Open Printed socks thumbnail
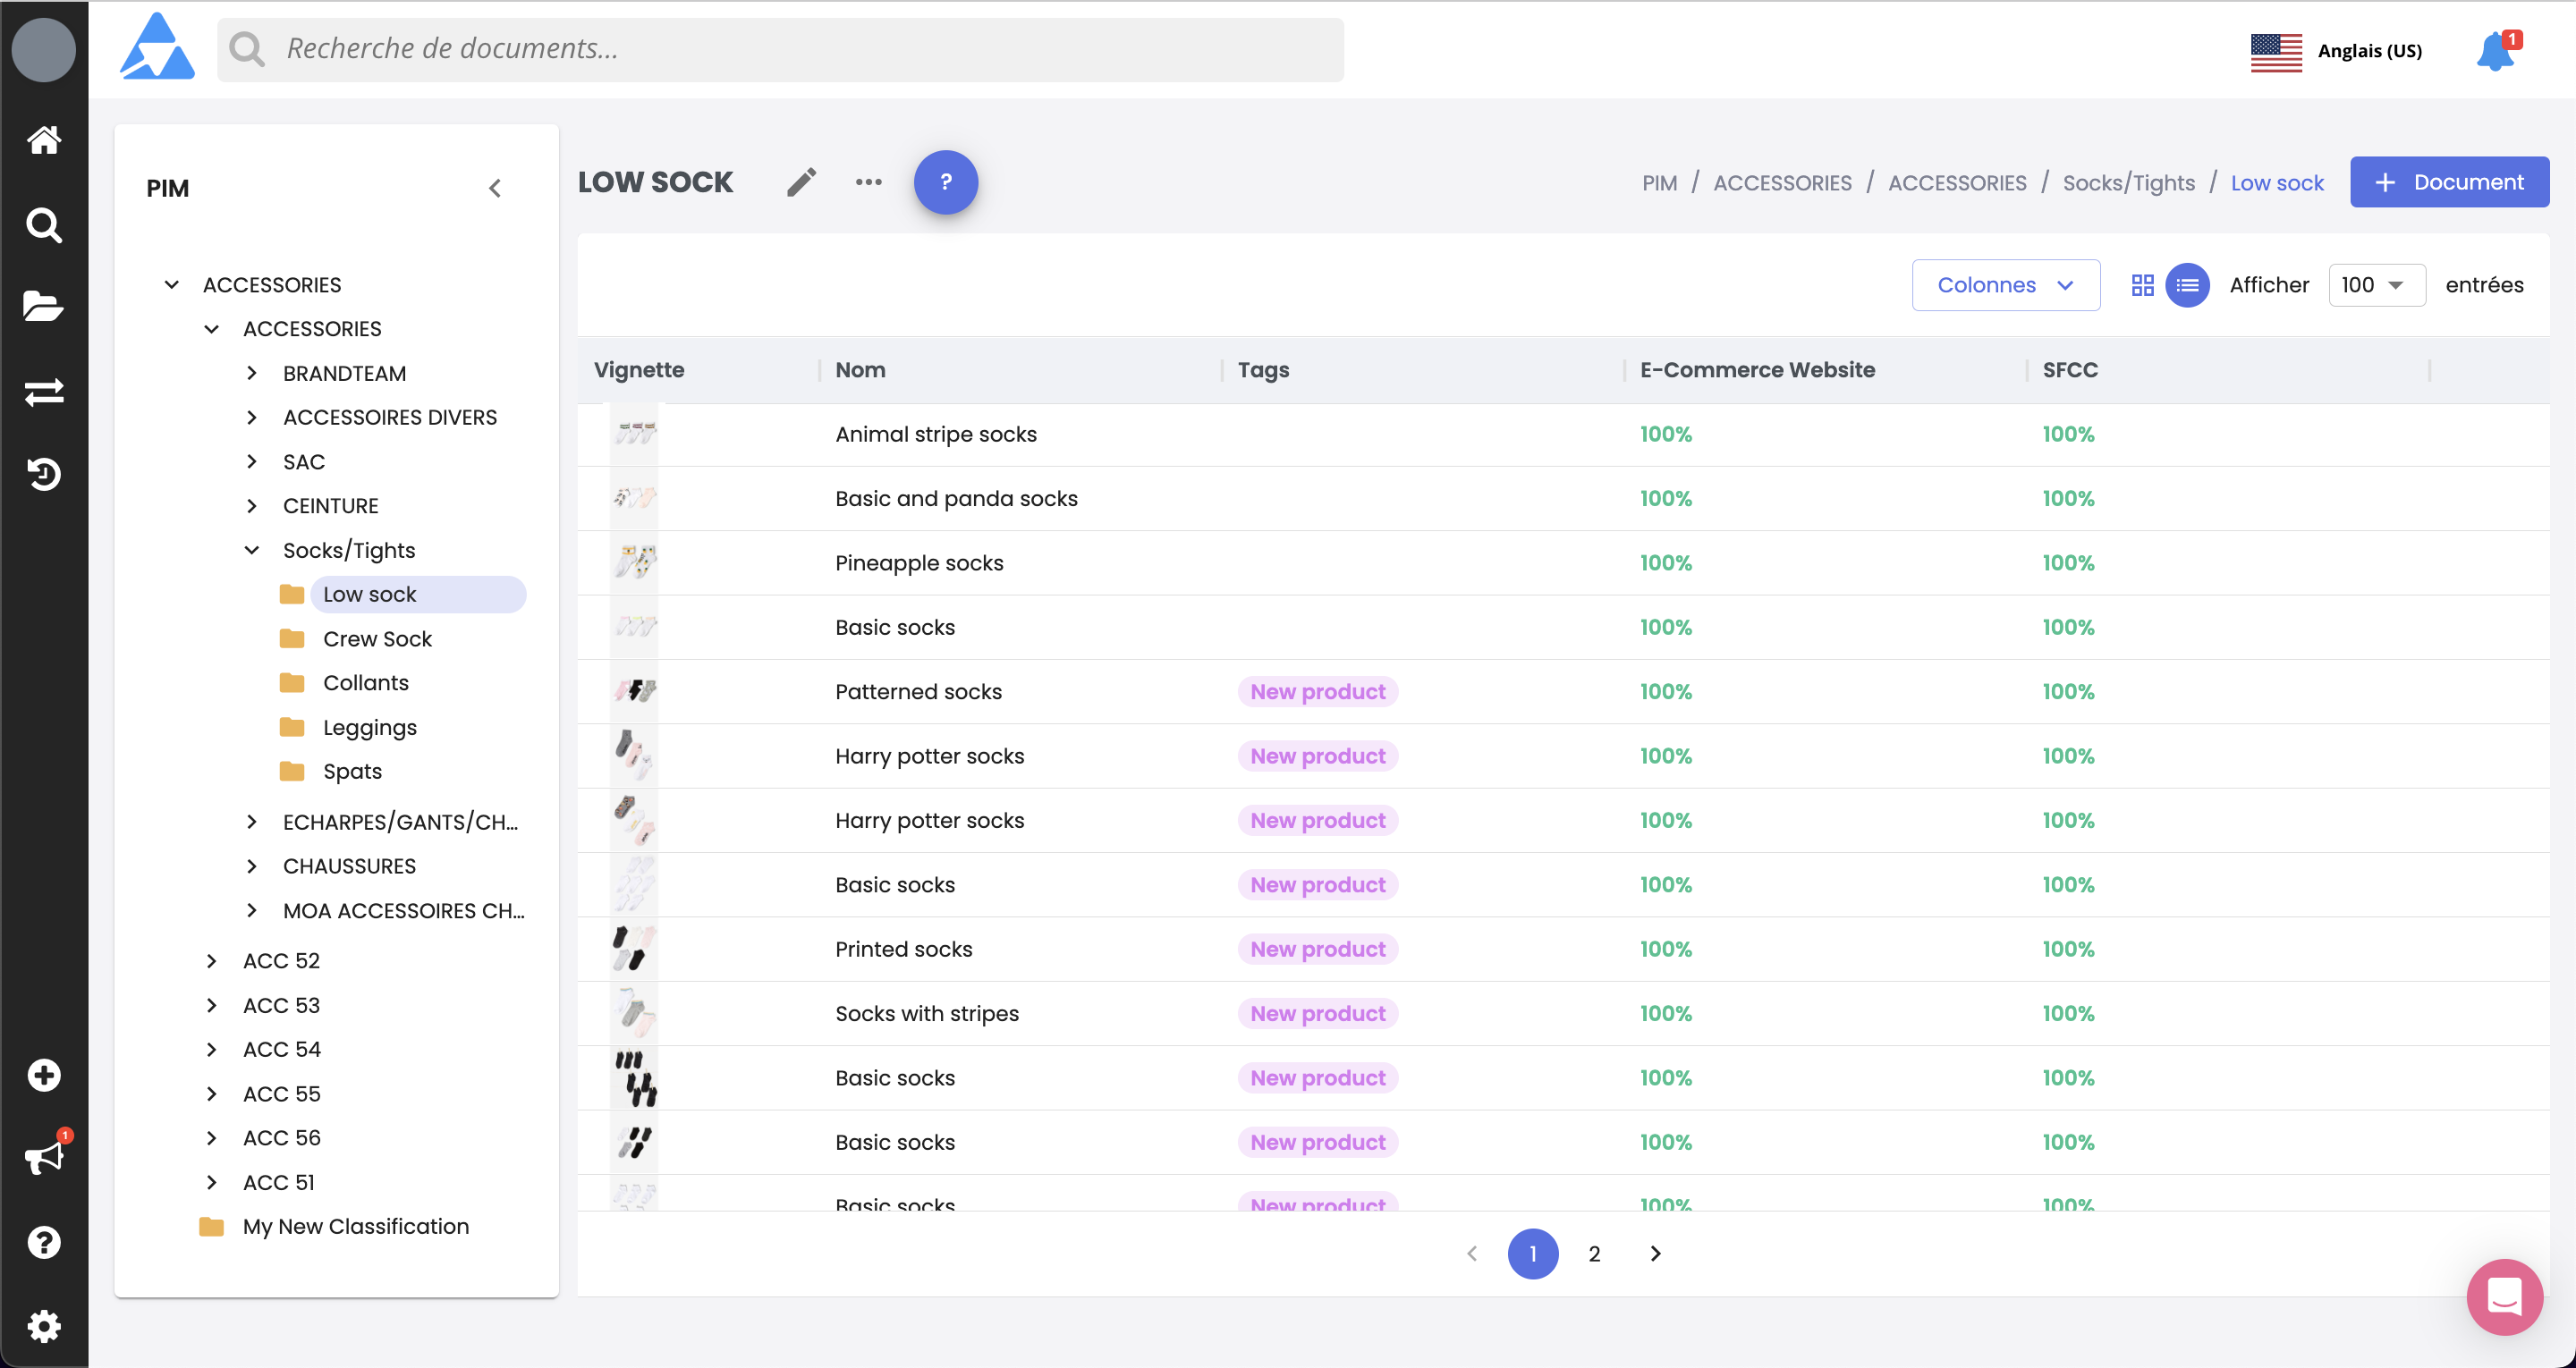The height and width of the screenshot is (1368, 2576). (x=635, y=949)
